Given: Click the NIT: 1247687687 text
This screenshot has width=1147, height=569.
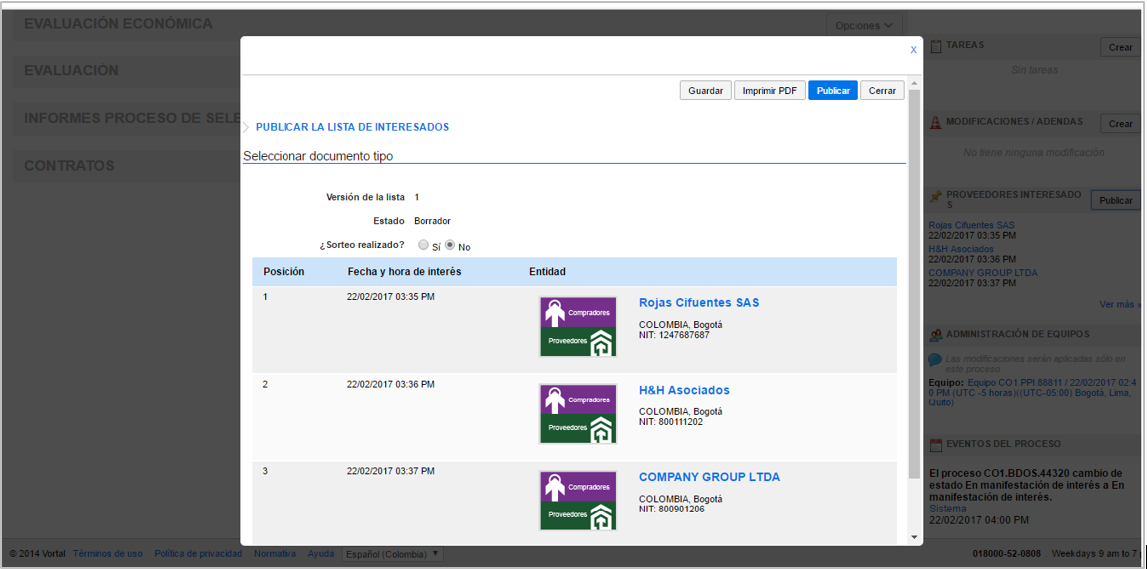Looking at the screenshot, I should 674,335.
